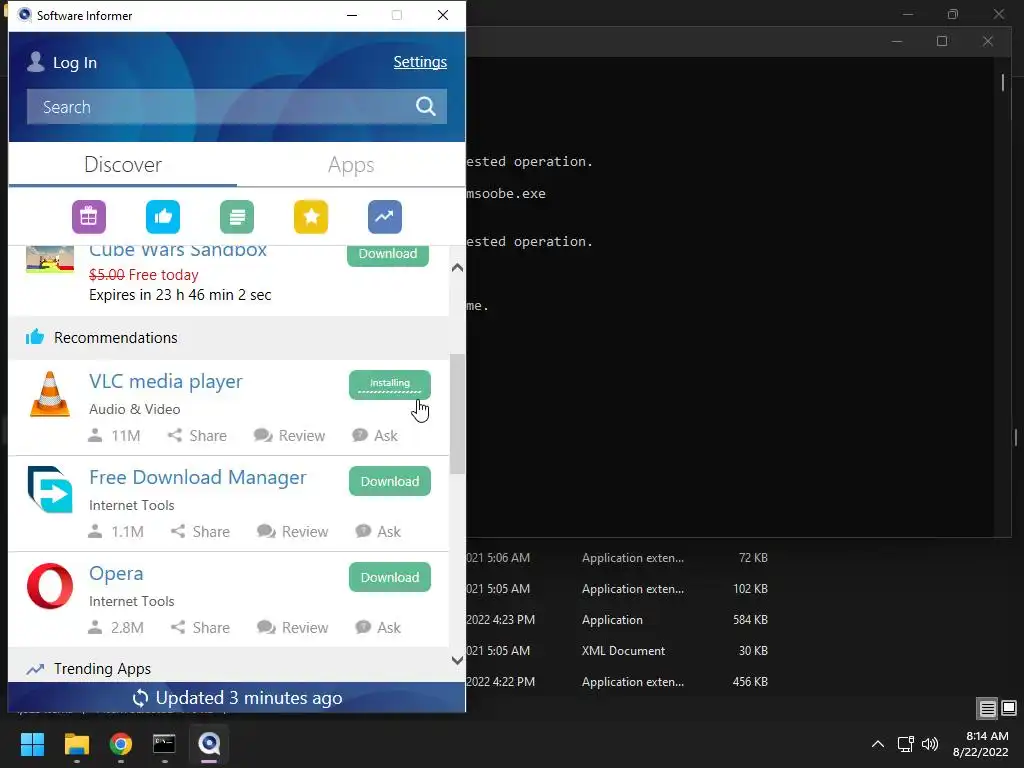The image size is (1024, 768).
Task: Click the VLC Installing button
Action: point(390,385)
